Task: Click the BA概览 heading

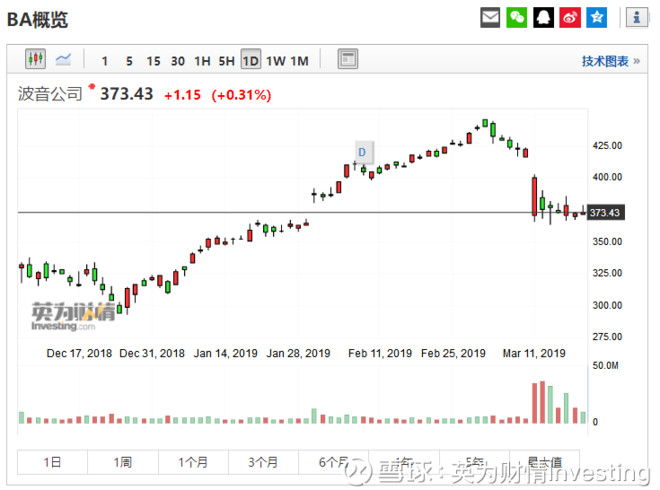Action: [37, 20]
